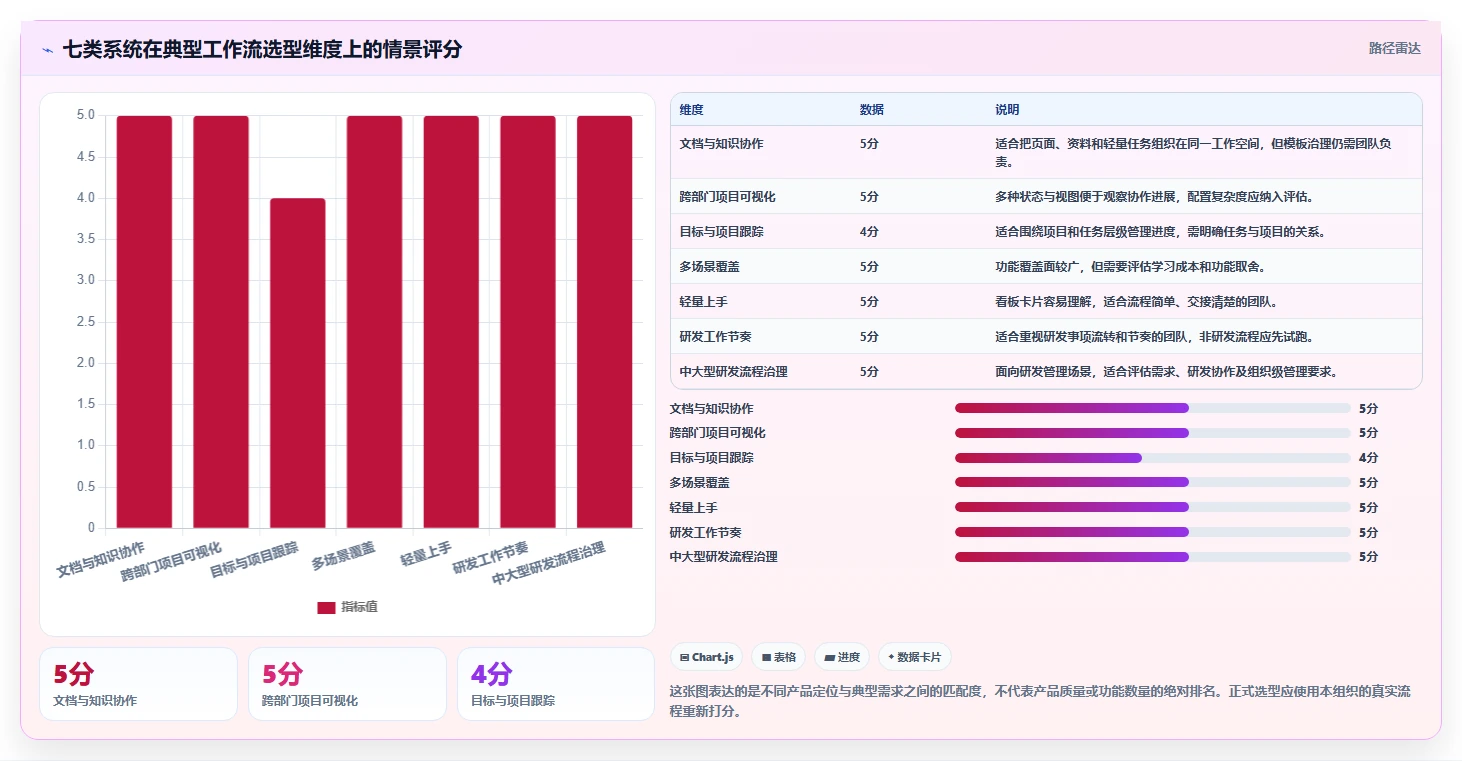Click the 路径雷达 label
The image size is (1462, 761).
pyautogui.click(x=1394, y=48)
